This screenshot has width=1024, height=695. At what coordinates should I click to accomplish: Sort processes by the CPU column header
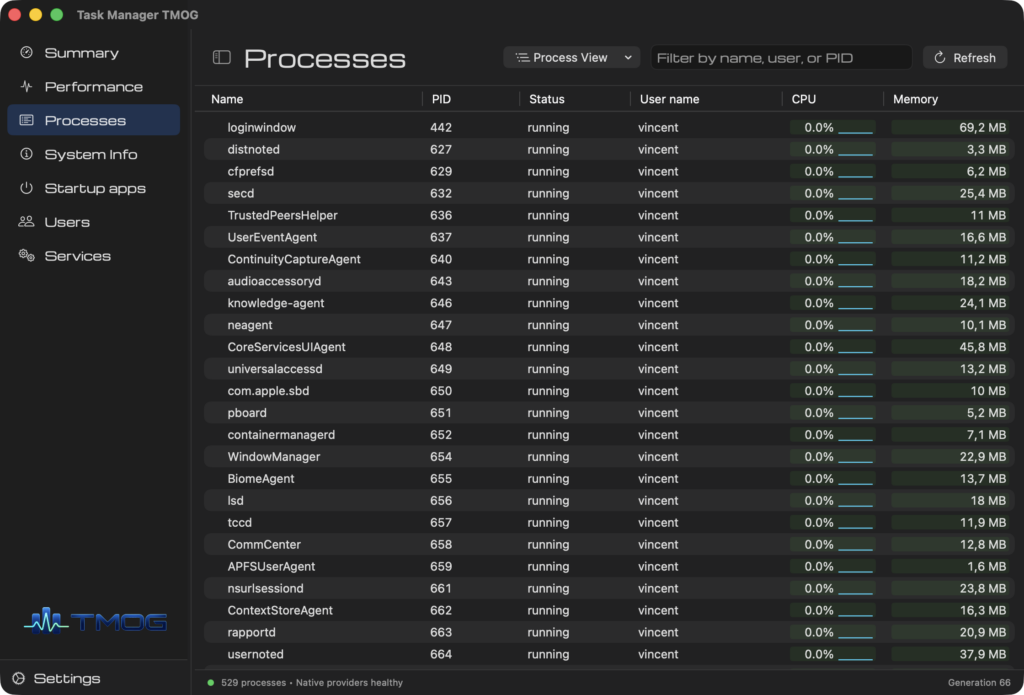tap(803, 99)
